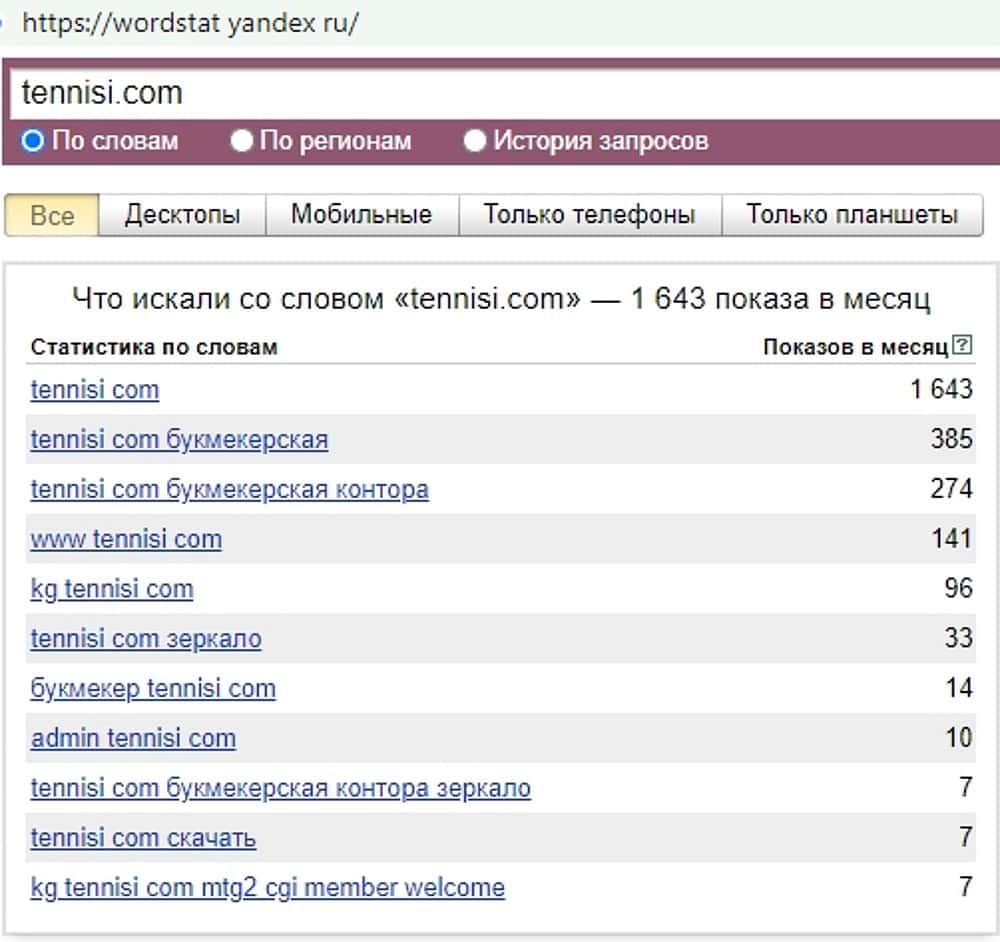The image size is (1000, 942).
Task: Click the Что искали со словом heading
Action: 501,298
